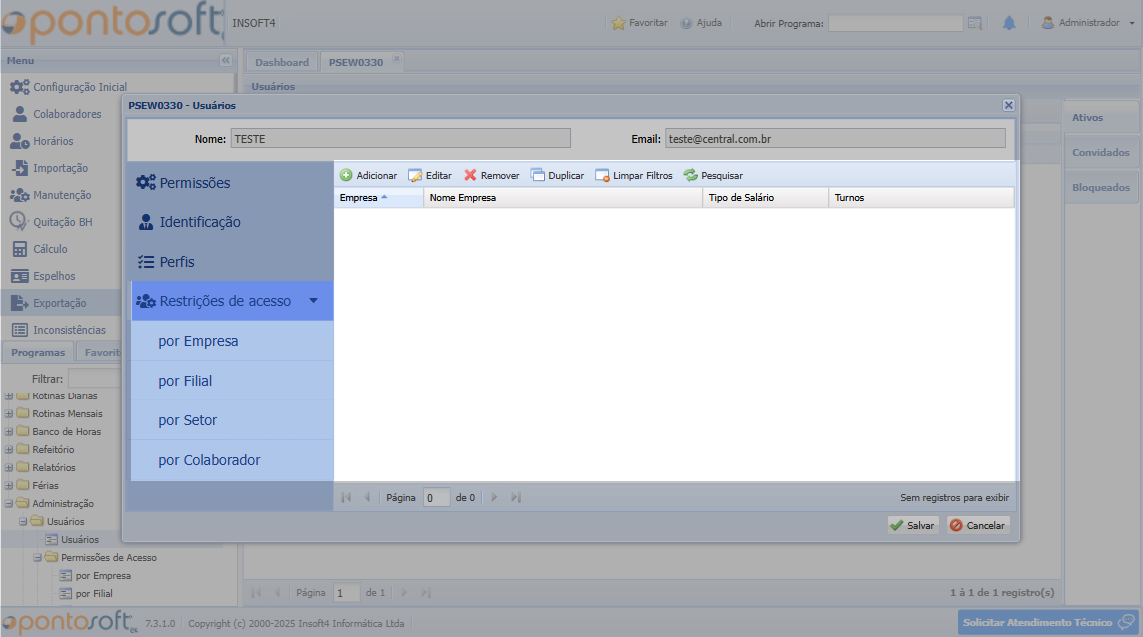
Task: Click the Remover red X icon
Action: point(470,175)
